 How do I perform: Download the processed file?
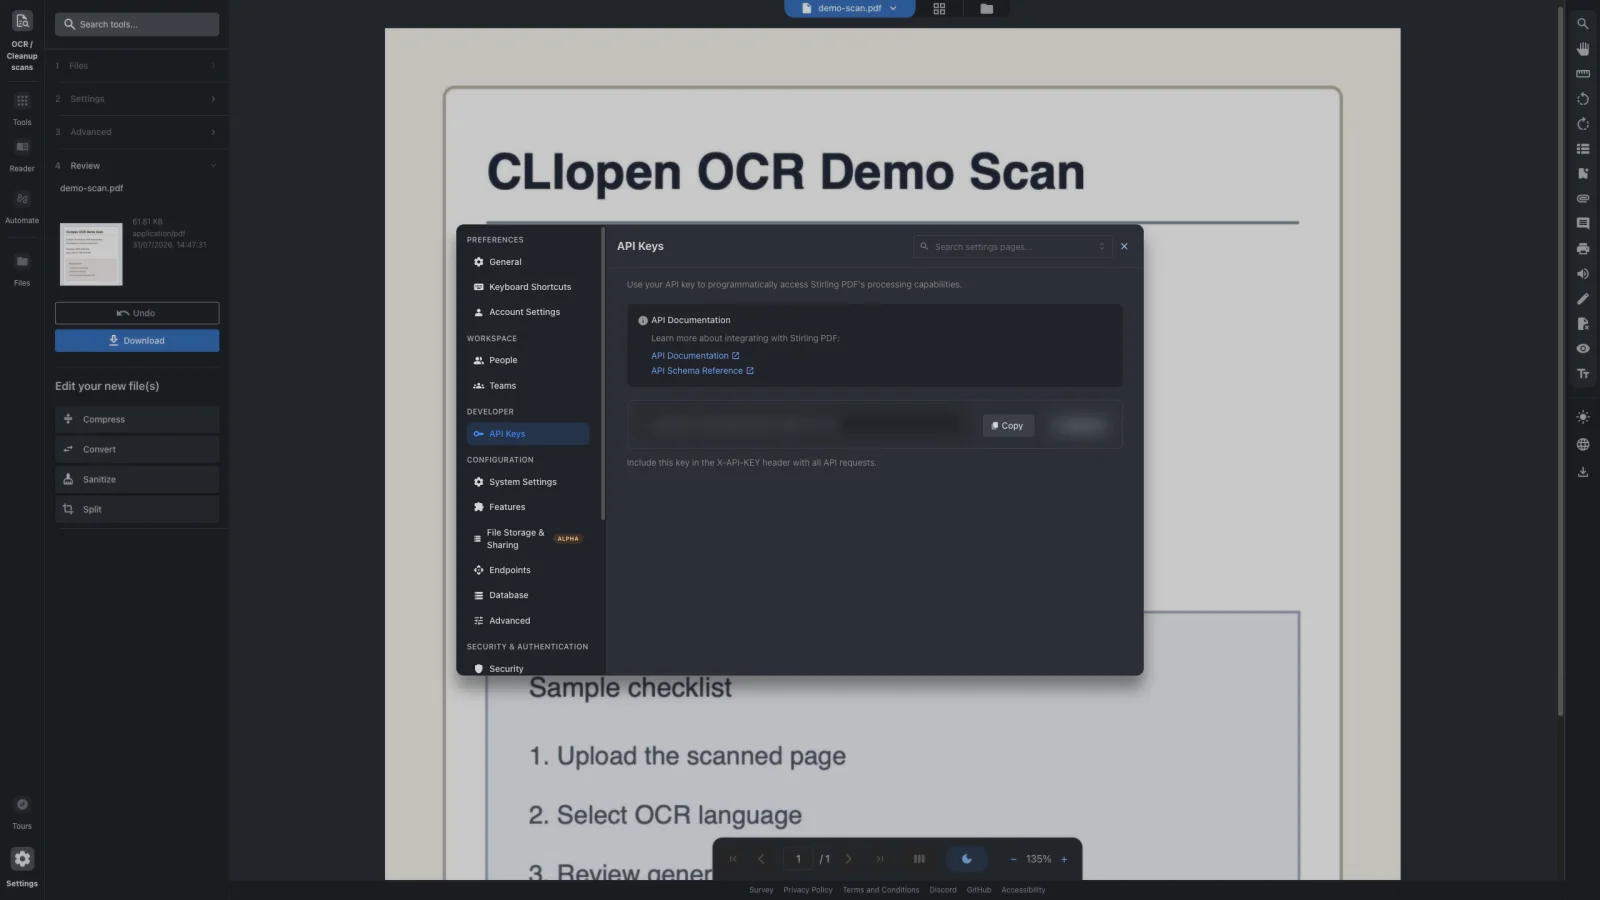[x=137, y=341]
